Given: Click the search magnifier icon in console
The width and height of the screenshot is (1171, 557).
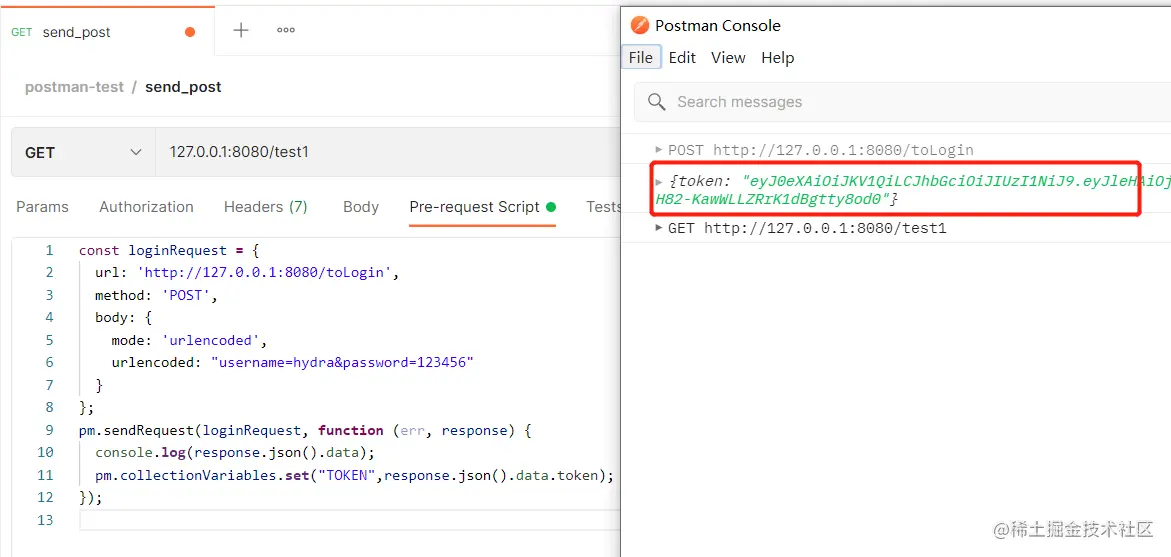Looking at the screenshot, I should click(657, 102).
